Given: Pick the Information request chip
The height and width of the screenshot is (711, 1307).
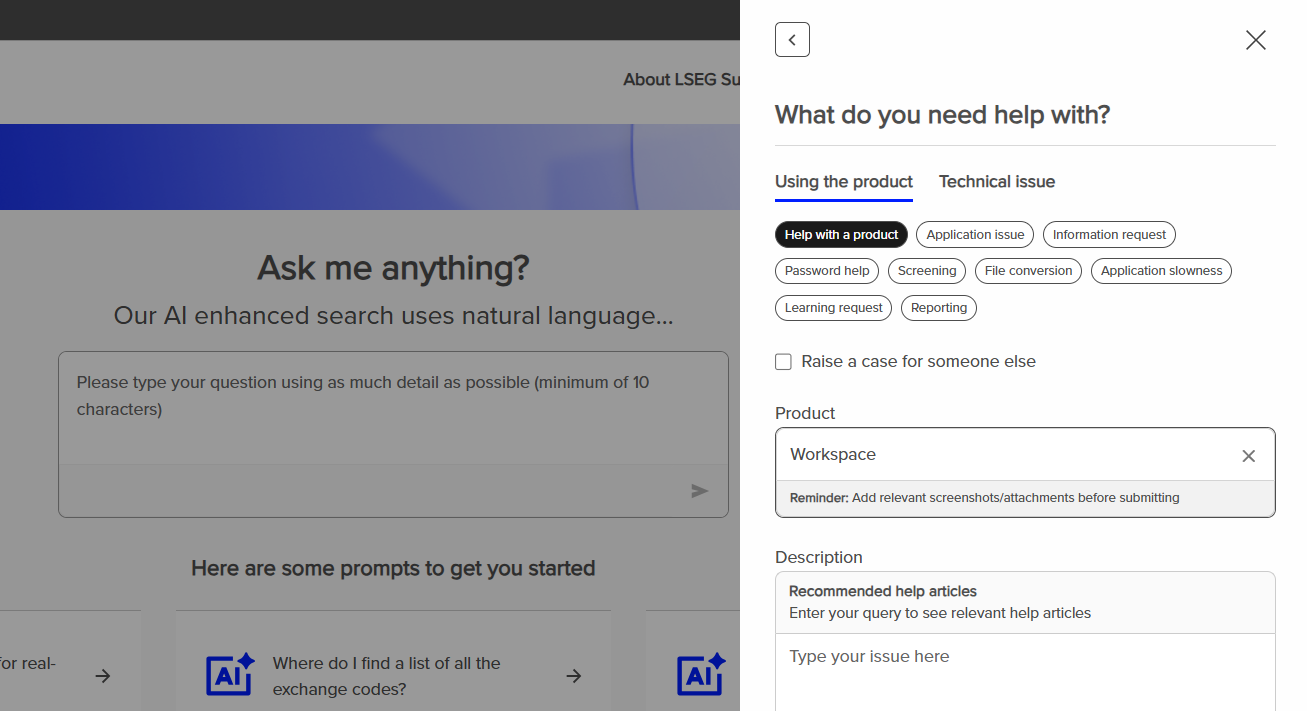Looking at the screenshot, I should click(x=1109, y=235).
